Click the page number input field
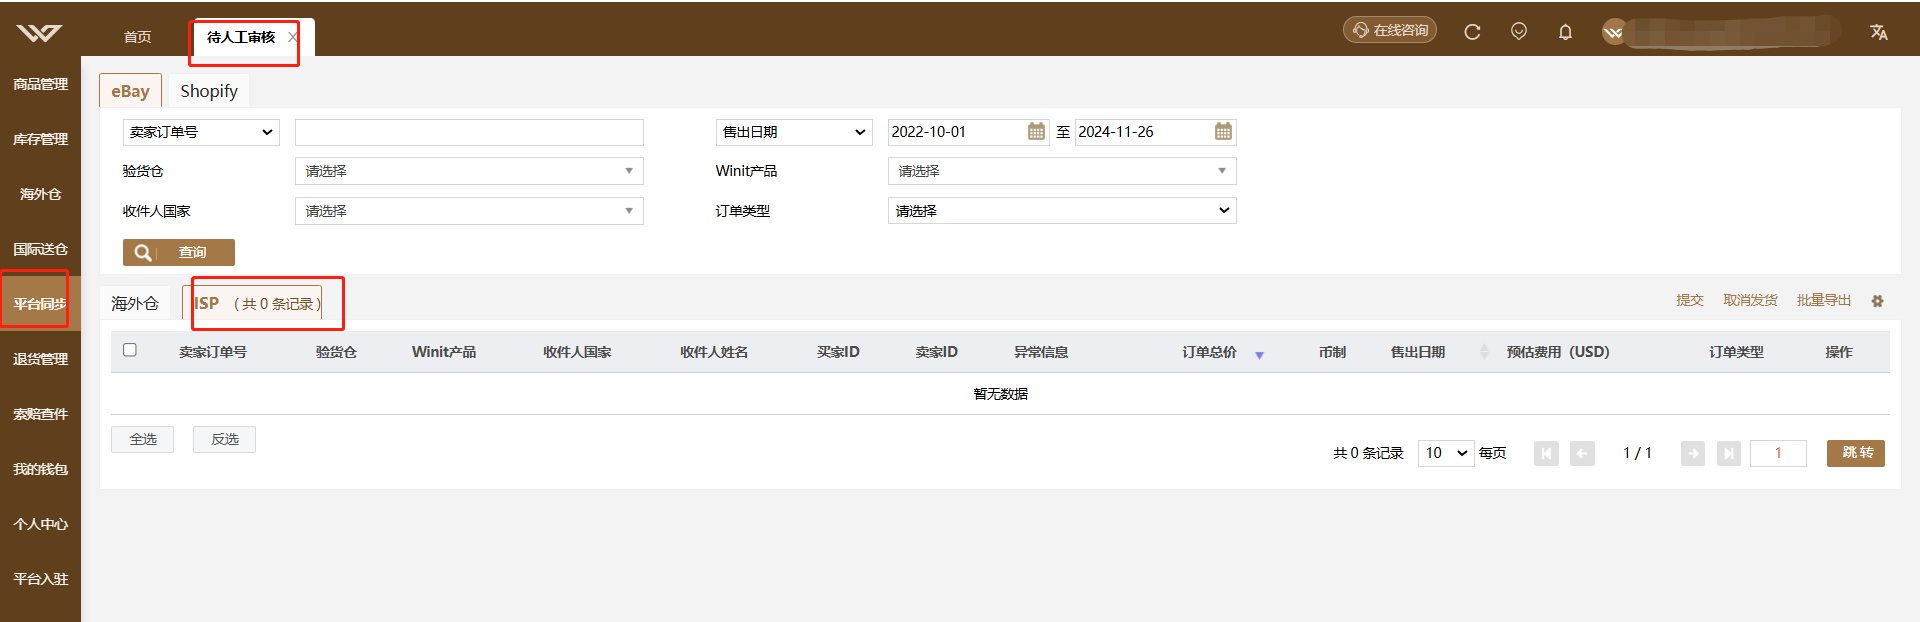 1778,453
